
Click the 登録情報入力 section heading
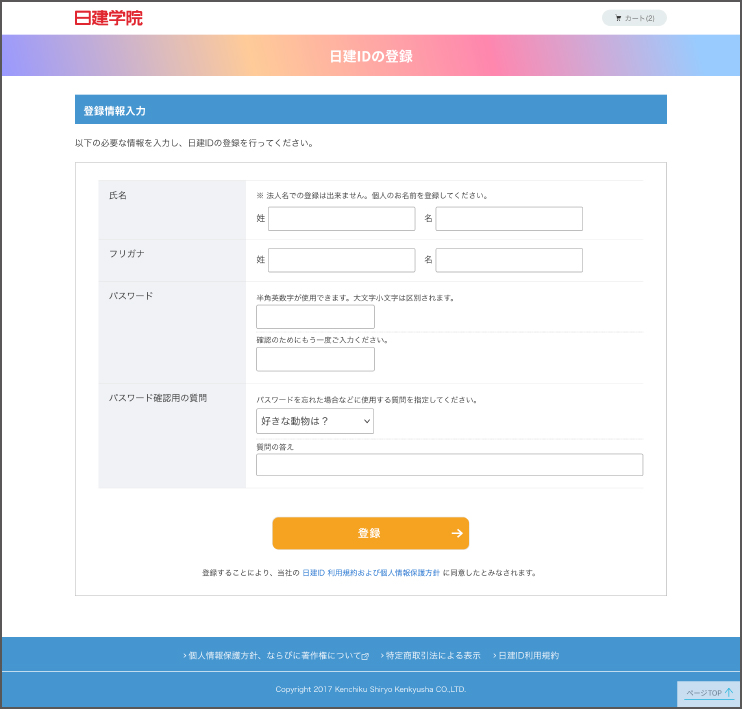pyautogui.click(x=115, y=111)
